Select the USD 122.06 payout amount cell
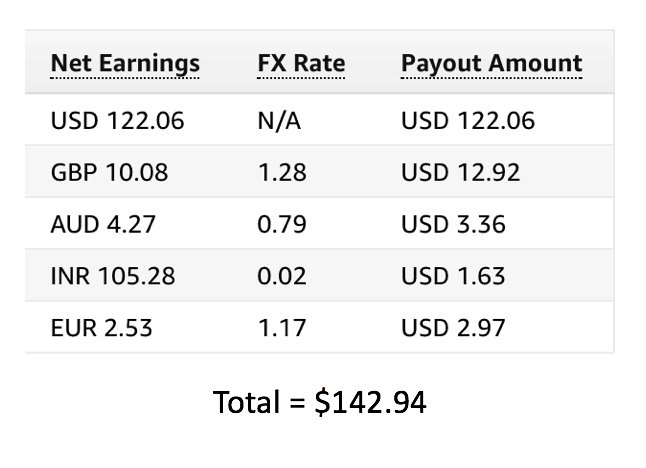This screenshot has height=468, width=646. [x=468, y=121]
